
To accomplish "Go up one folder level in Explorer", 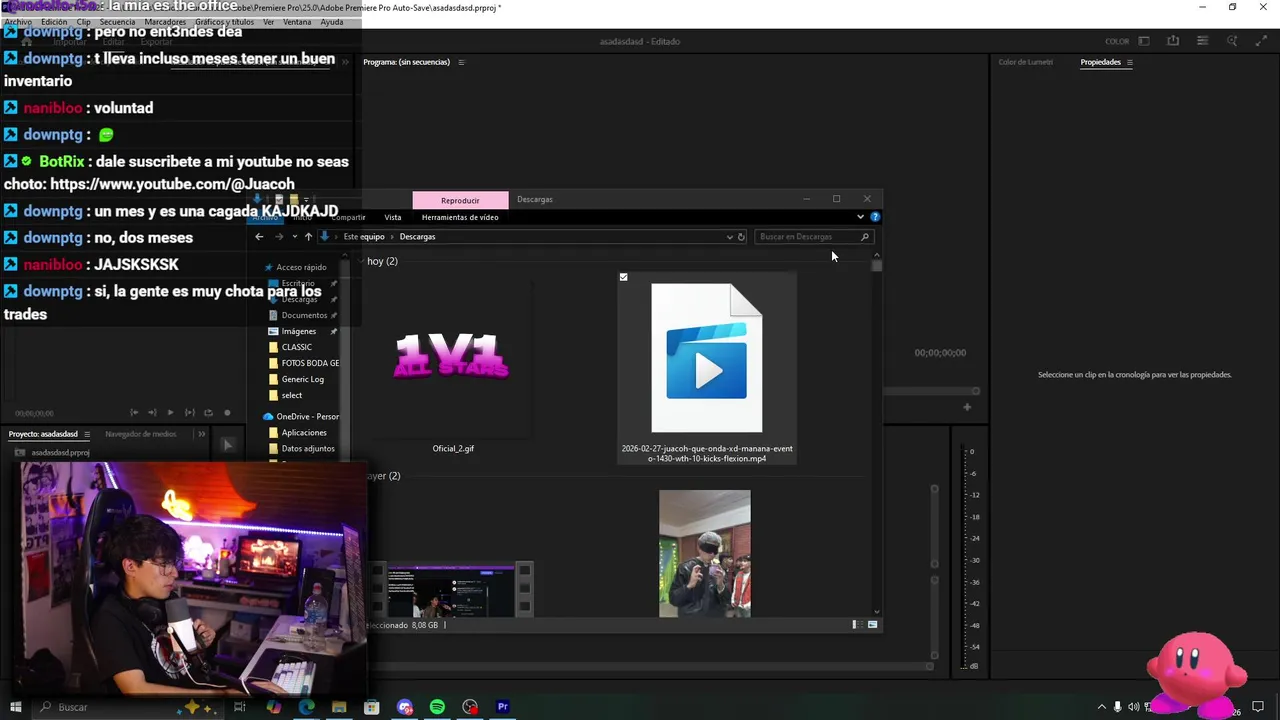I will pyautogui.click(x=308, y=237).
